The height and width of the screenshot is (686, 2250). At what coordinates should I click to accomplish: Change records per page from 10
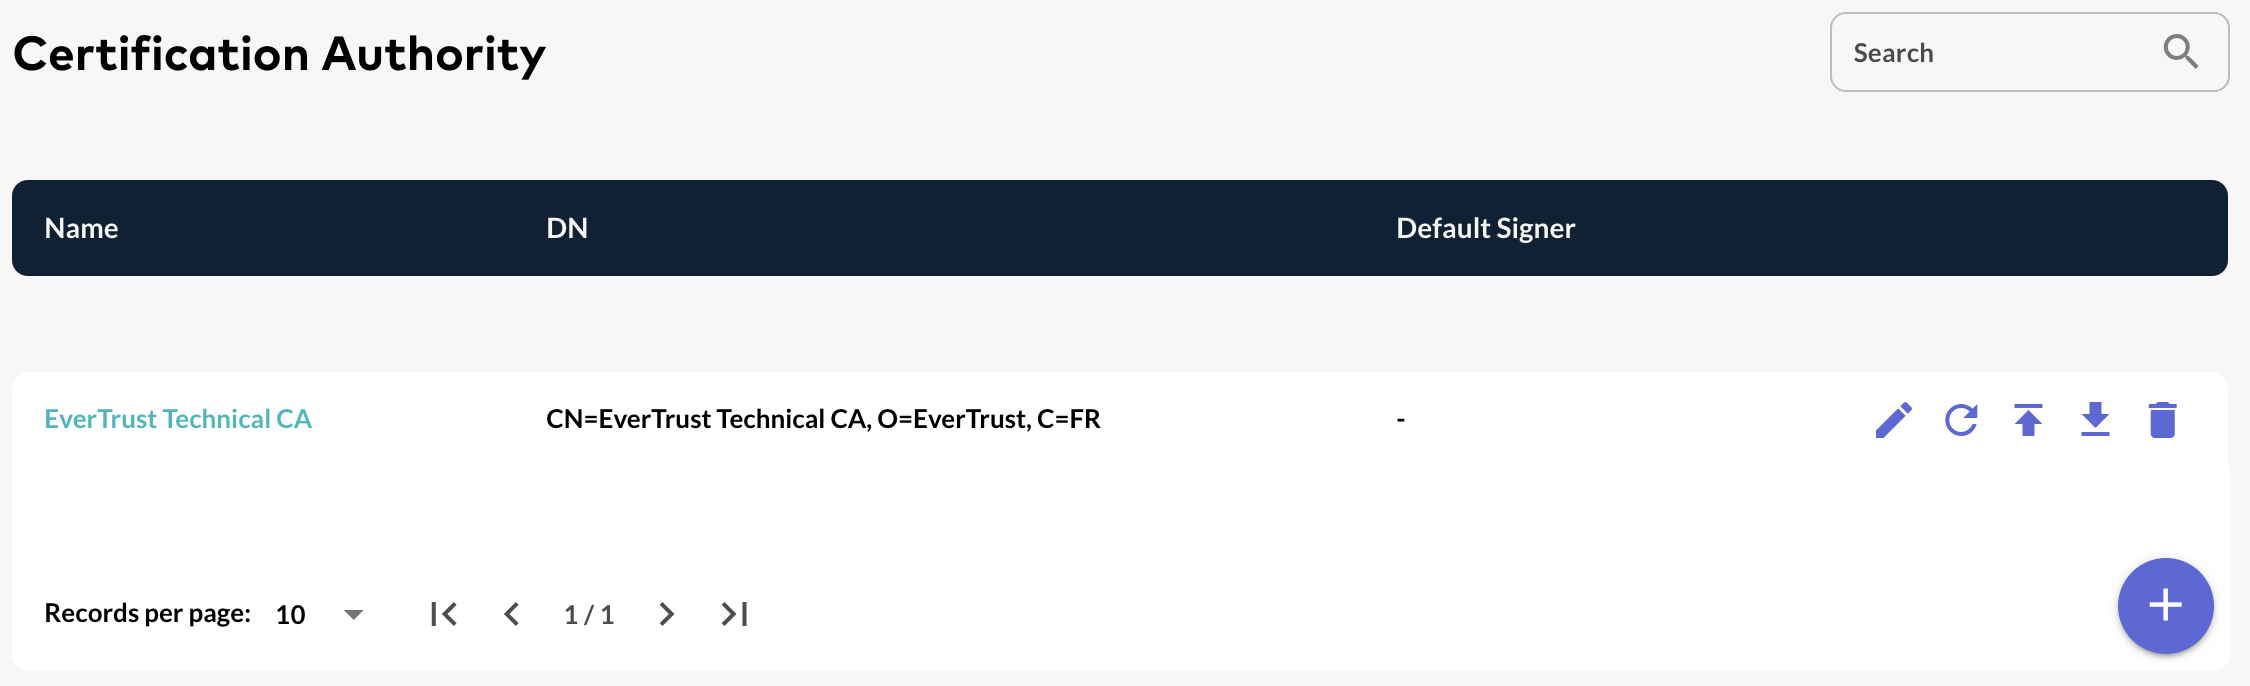pos(290,614)
